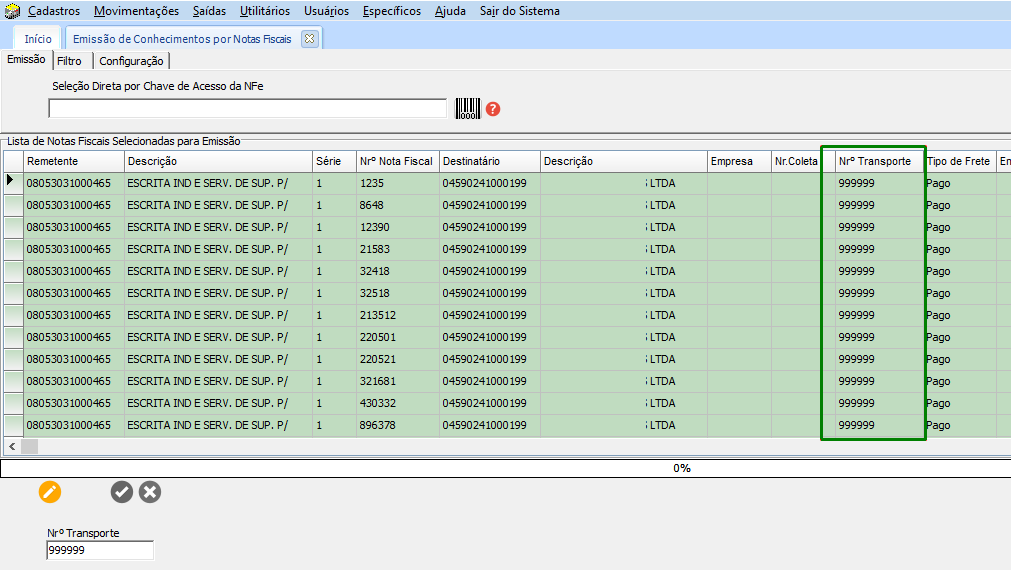Click Sair do Sistema
The width and height of the screenshot is (1011, 570).
520,11
